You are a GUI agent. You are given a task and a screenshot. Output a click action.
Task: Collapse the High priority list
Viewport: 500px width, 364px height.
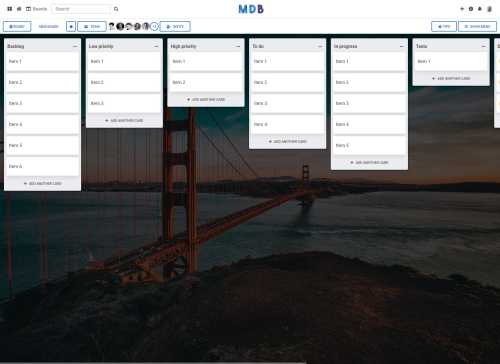pyautogui.click(x=238, y=46)
